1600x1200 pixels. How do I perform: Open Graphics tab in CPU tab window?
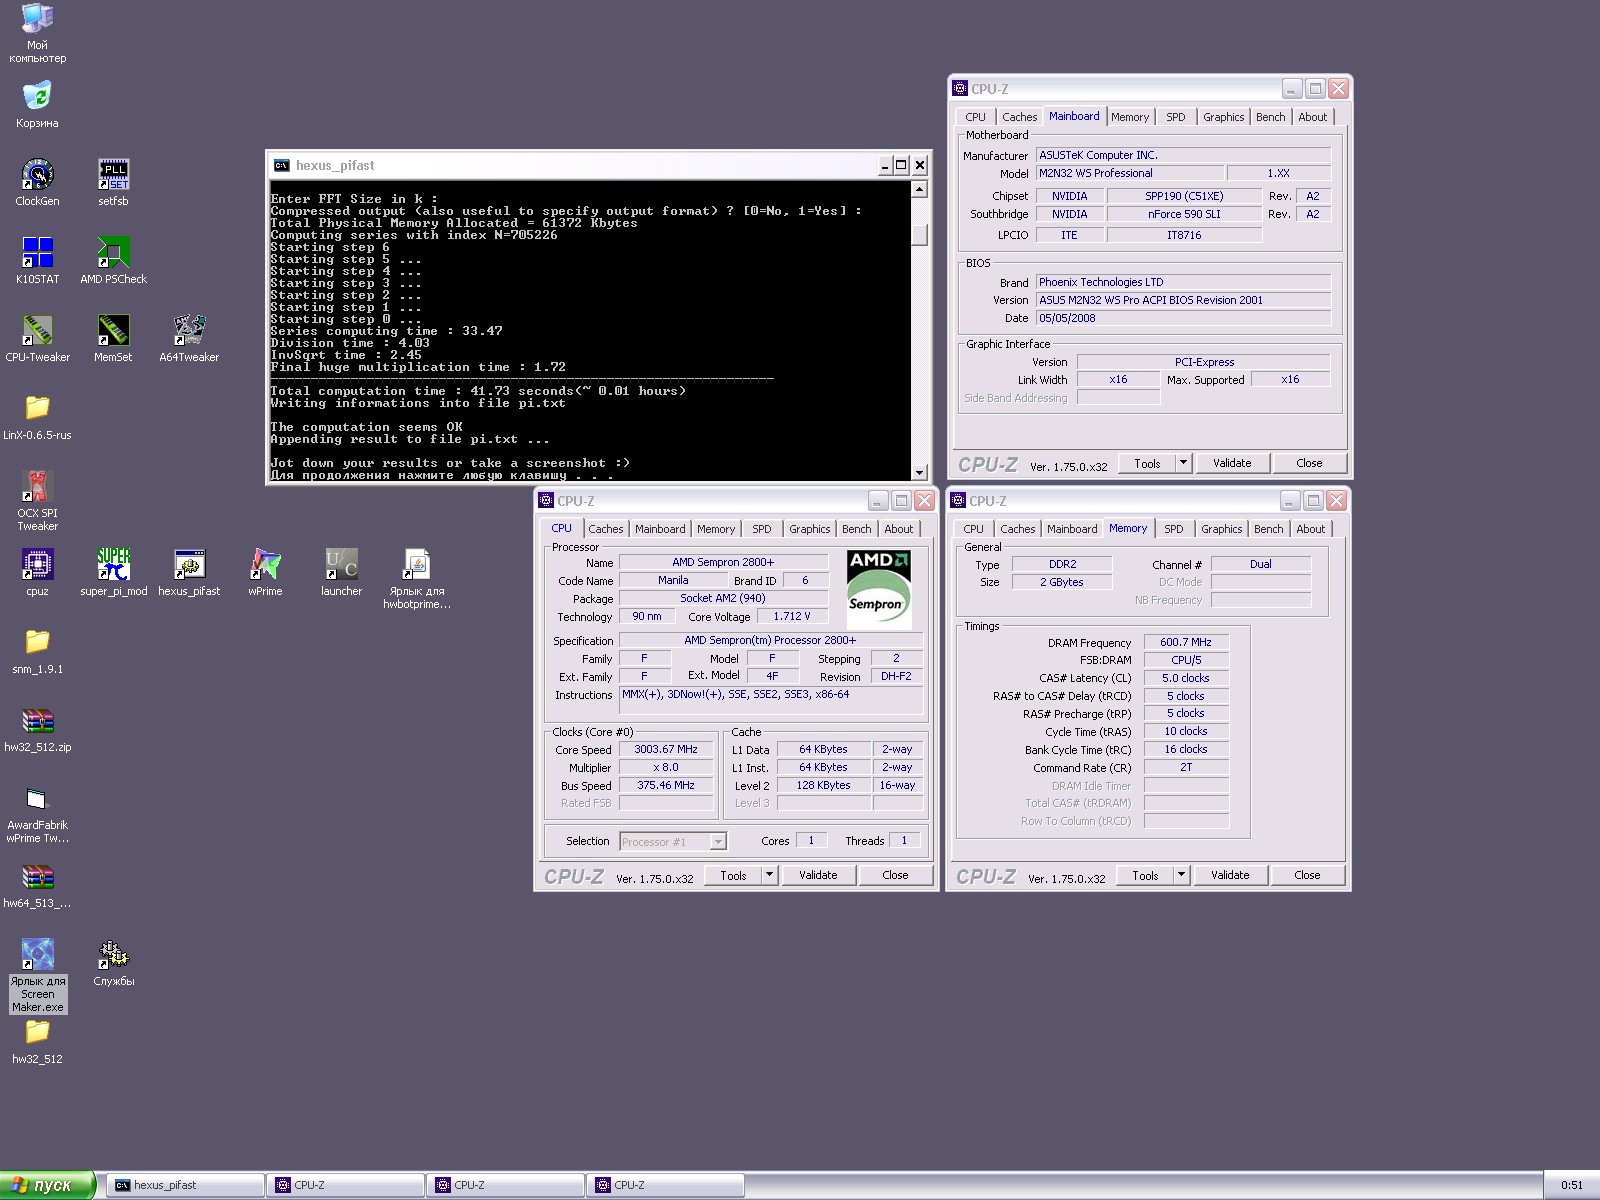click(809, 529)
